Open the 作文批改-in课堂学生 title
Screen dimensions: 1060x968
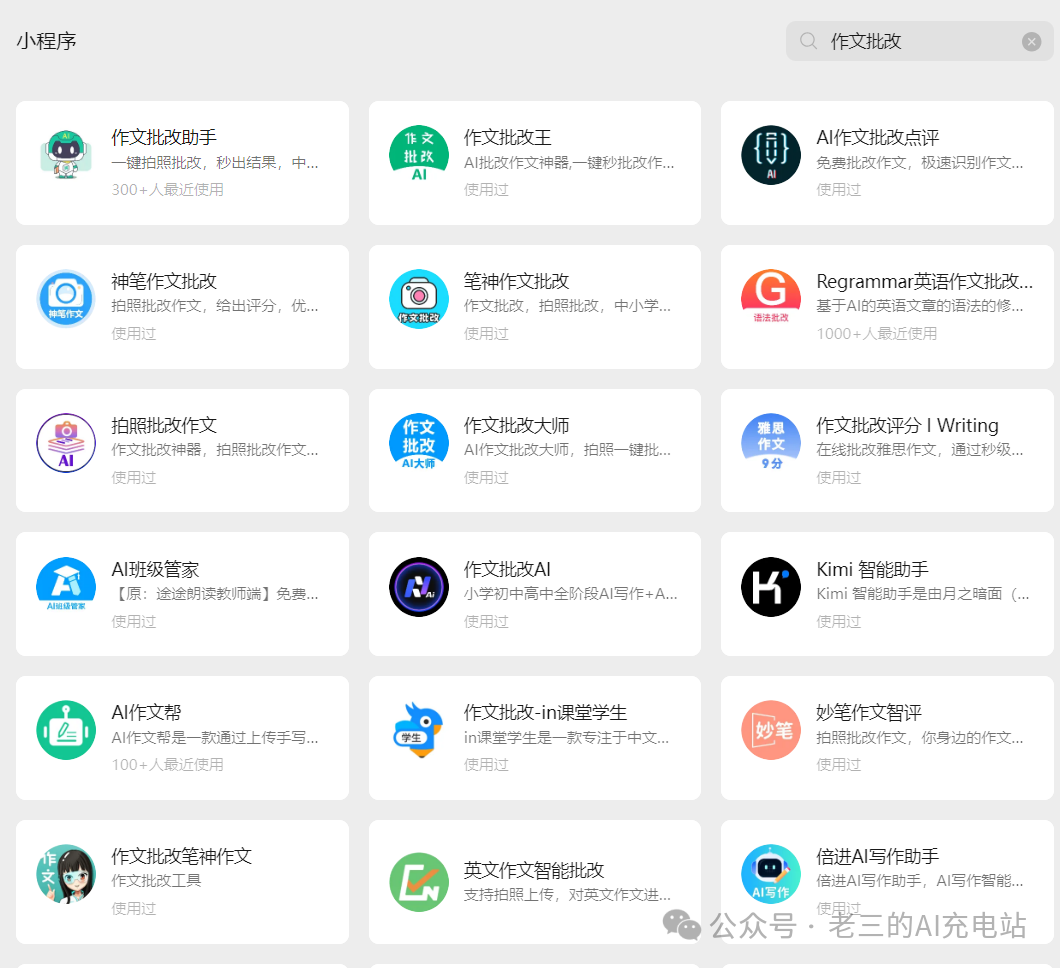(546, 712)
